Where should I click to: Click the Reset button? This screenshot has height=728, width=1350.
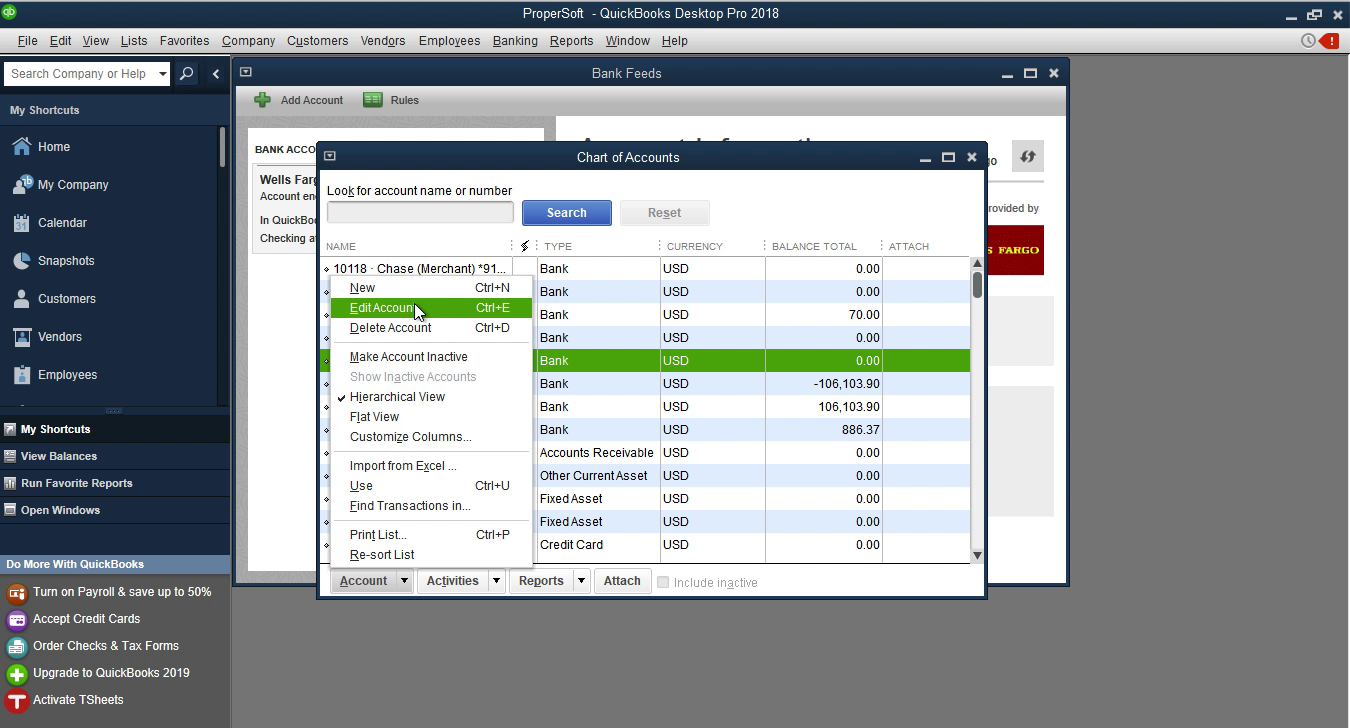[x=664, y=213]
